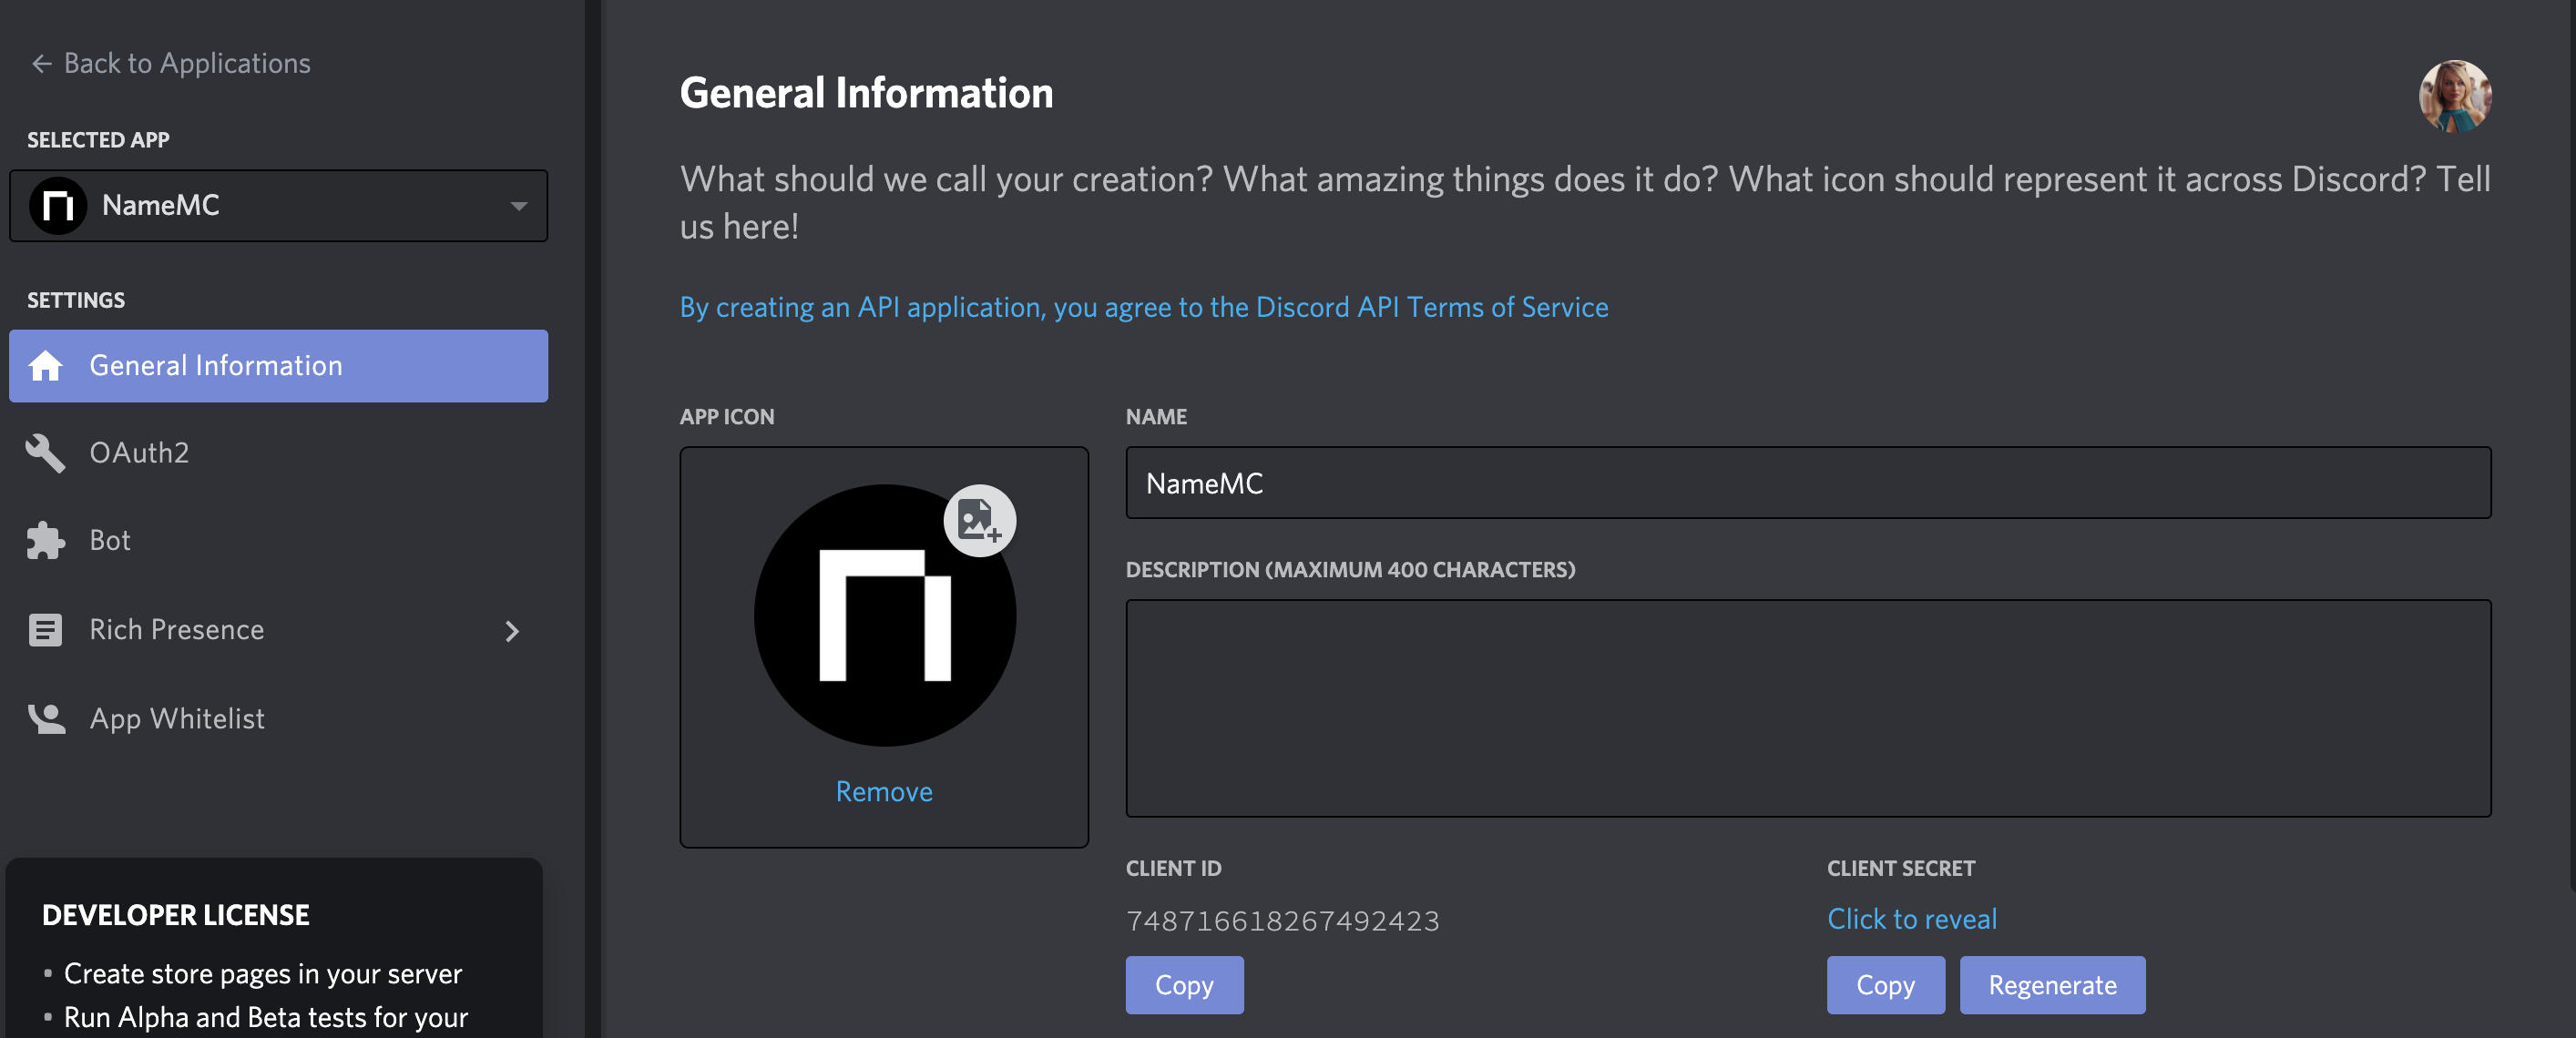Screen dimensions: 2576x1038
Task: Click the OAuth2 wrench icon
Action: coord(45,453)
